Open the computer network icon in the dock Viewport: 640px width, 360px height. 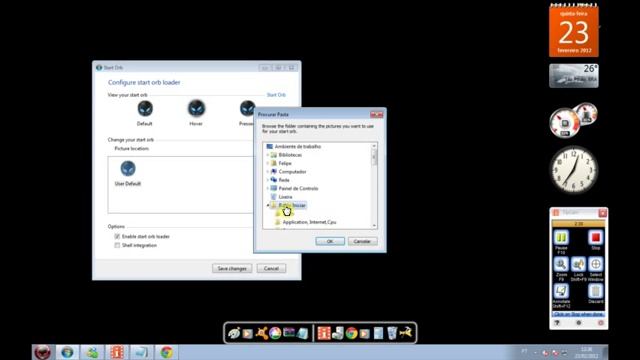tap(338, 333)
